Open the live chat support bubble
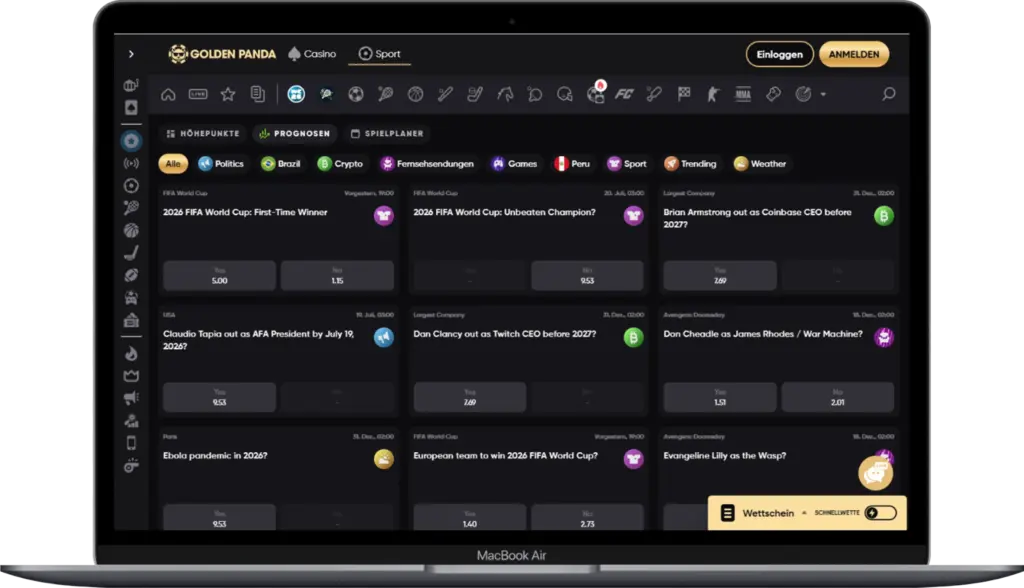The image size is (1024, 588). point(875,473)
